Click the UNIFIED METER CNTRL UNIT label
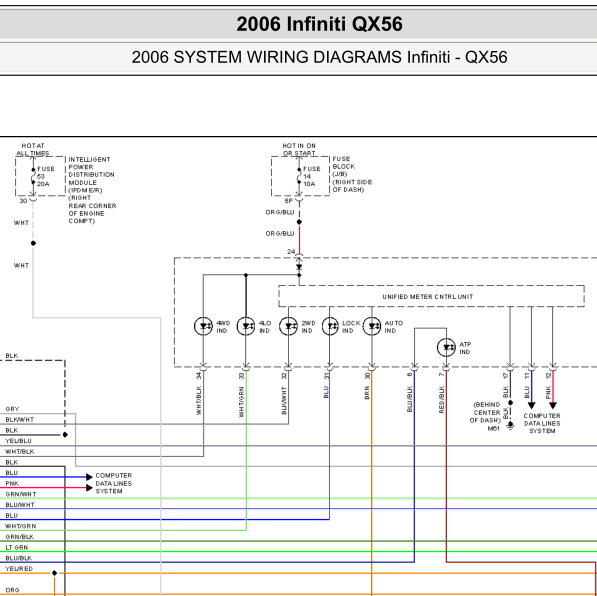 (428, 296)
